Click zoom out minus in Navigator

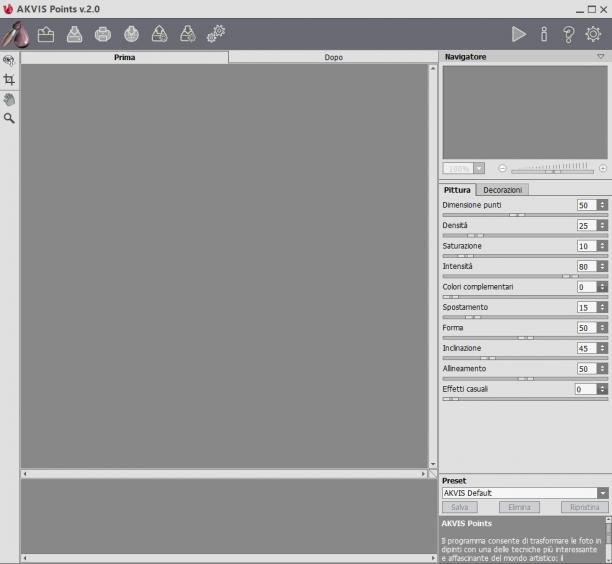502,169
